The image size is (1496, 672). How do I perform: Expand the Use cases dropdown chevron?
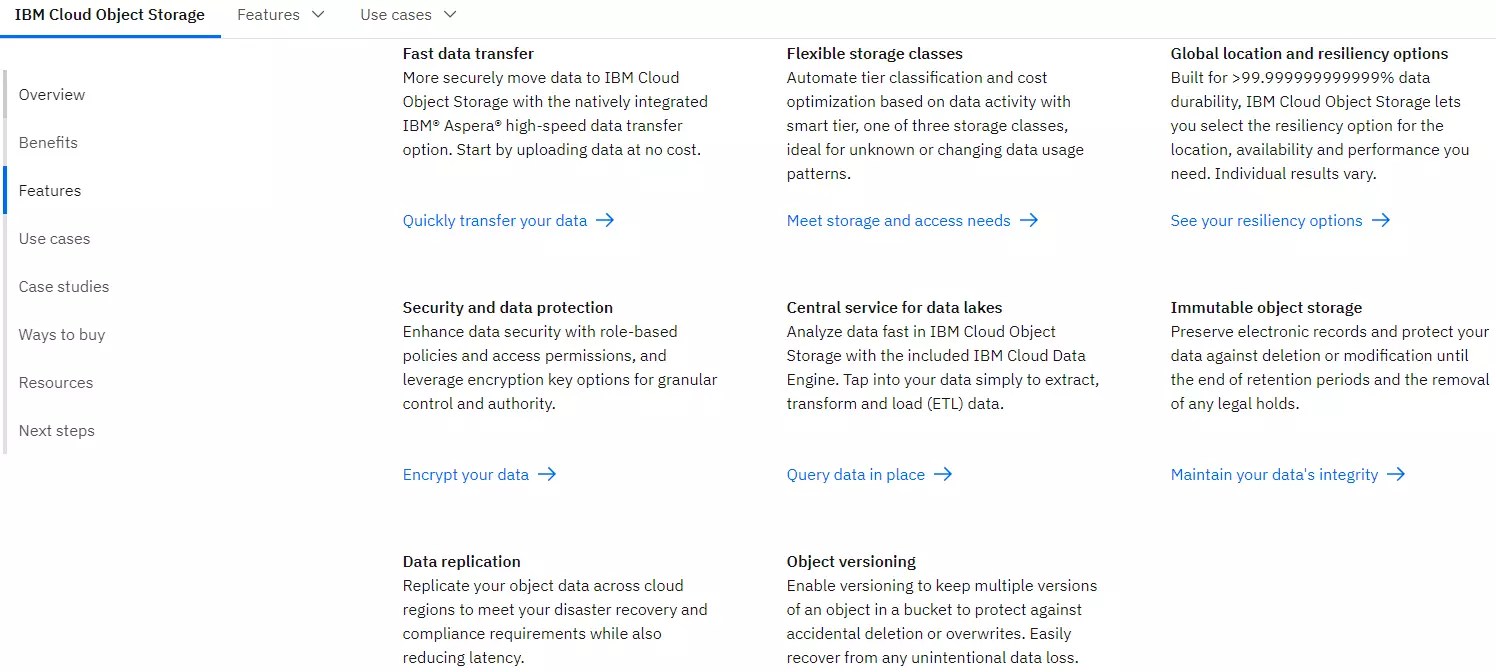coord(449,15)
